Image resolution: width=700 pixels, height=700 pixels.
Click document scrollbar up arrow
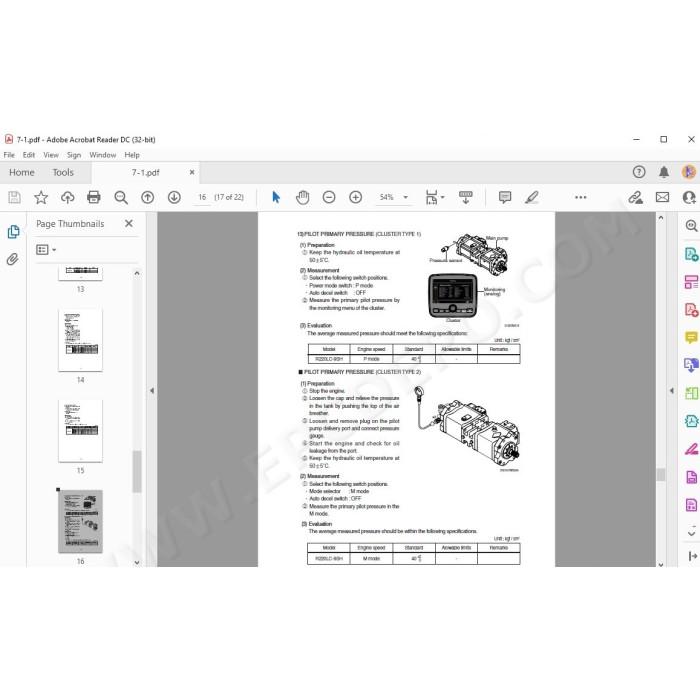click(x=661, y=217)
